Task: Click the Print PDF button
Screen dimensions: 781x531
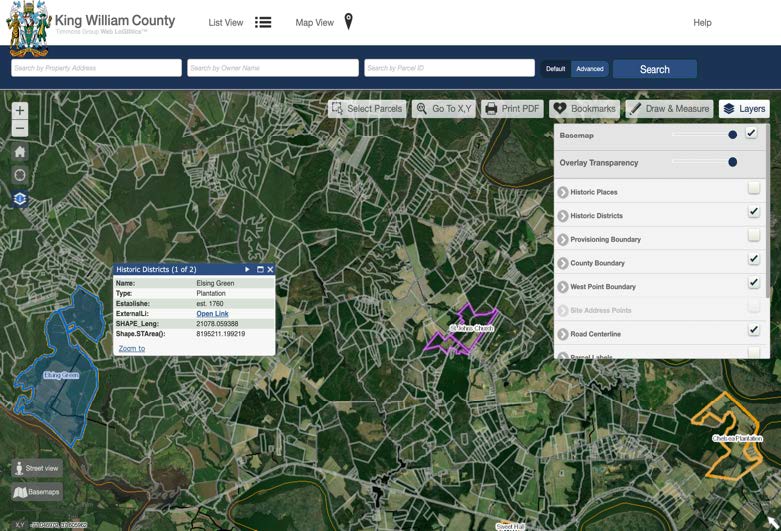Action: point(511,109)
